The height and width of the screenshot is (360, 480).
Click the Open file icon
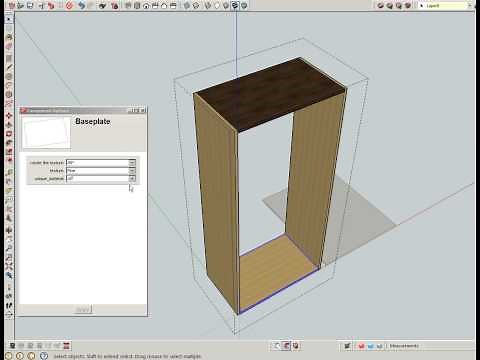tap(21, 5)
